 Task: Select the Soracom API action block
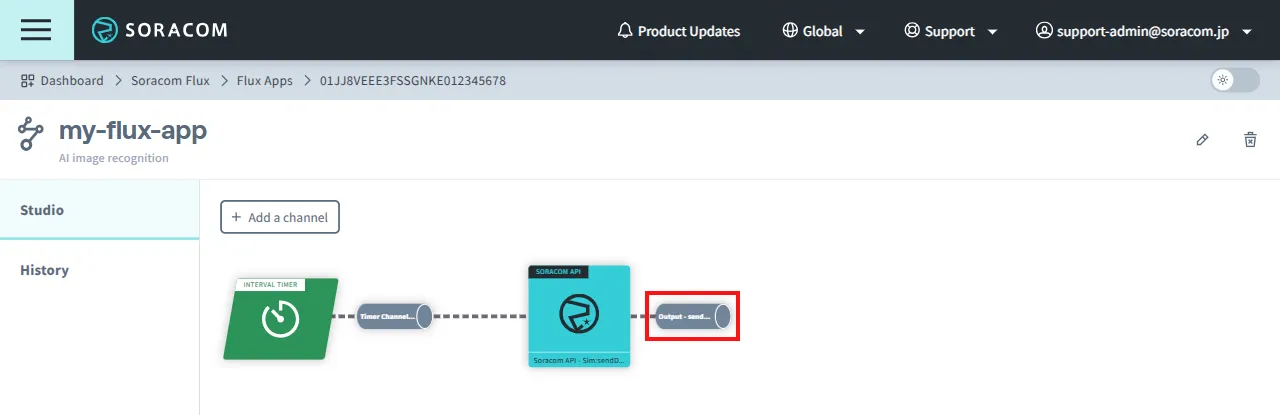pyautogui.click(x=579, y=316)
